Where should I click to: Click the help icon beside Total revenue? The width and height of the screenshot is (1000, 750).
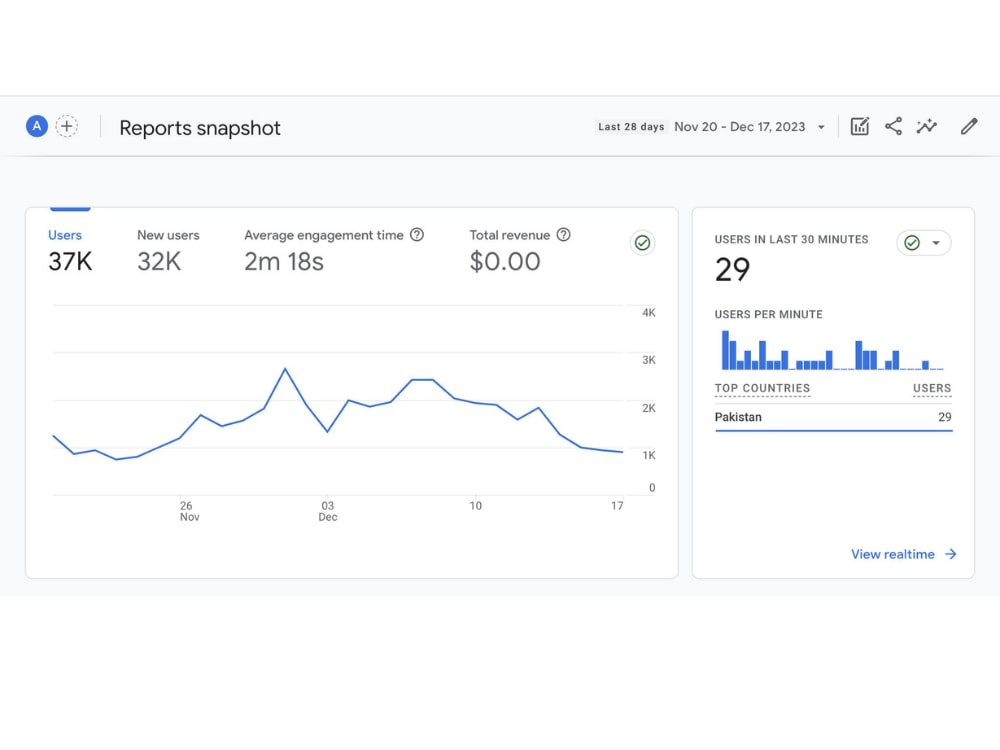tap(563, 235)
